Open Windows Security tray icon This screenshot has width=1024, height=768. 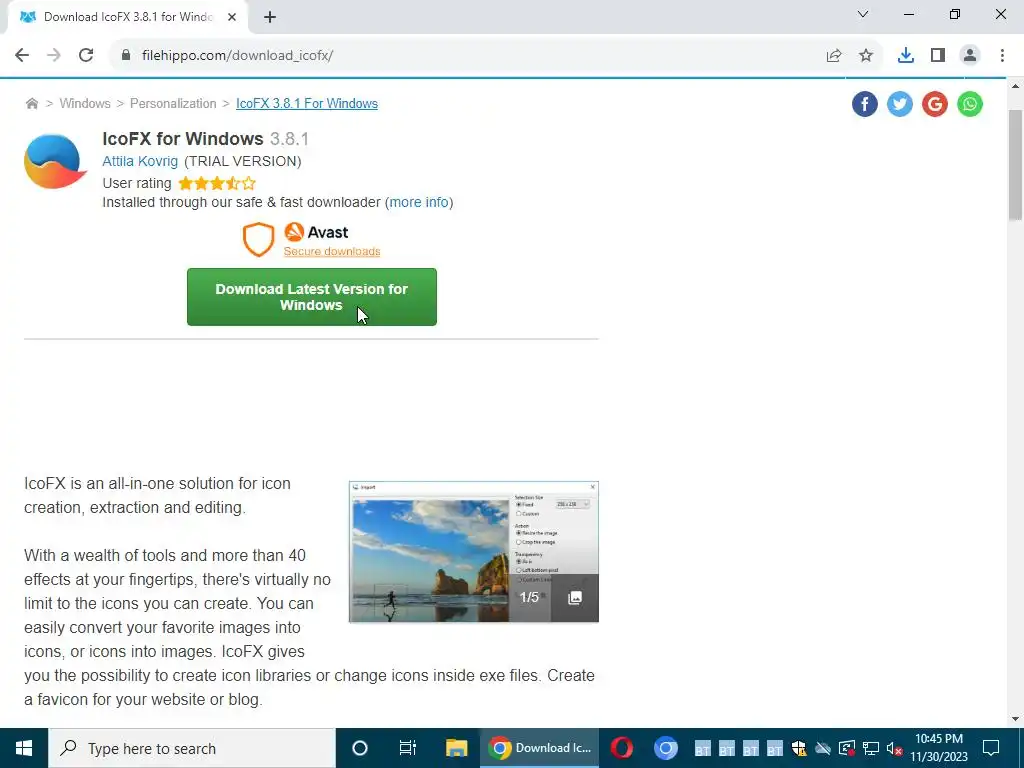click(799, 748)
